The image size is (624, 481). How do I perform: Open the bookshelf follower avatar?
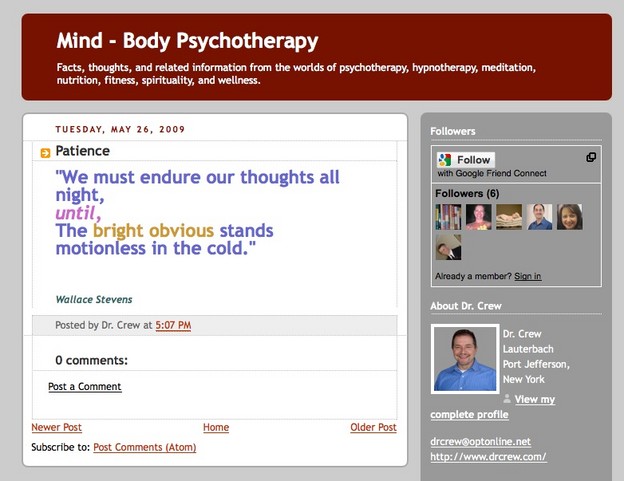[x=448, y=217]
